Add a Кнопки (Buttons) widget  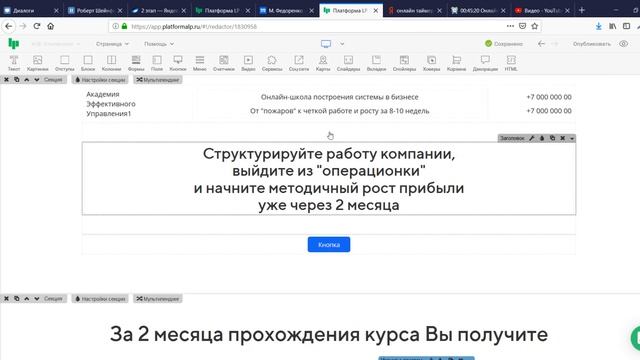[178, 63]
